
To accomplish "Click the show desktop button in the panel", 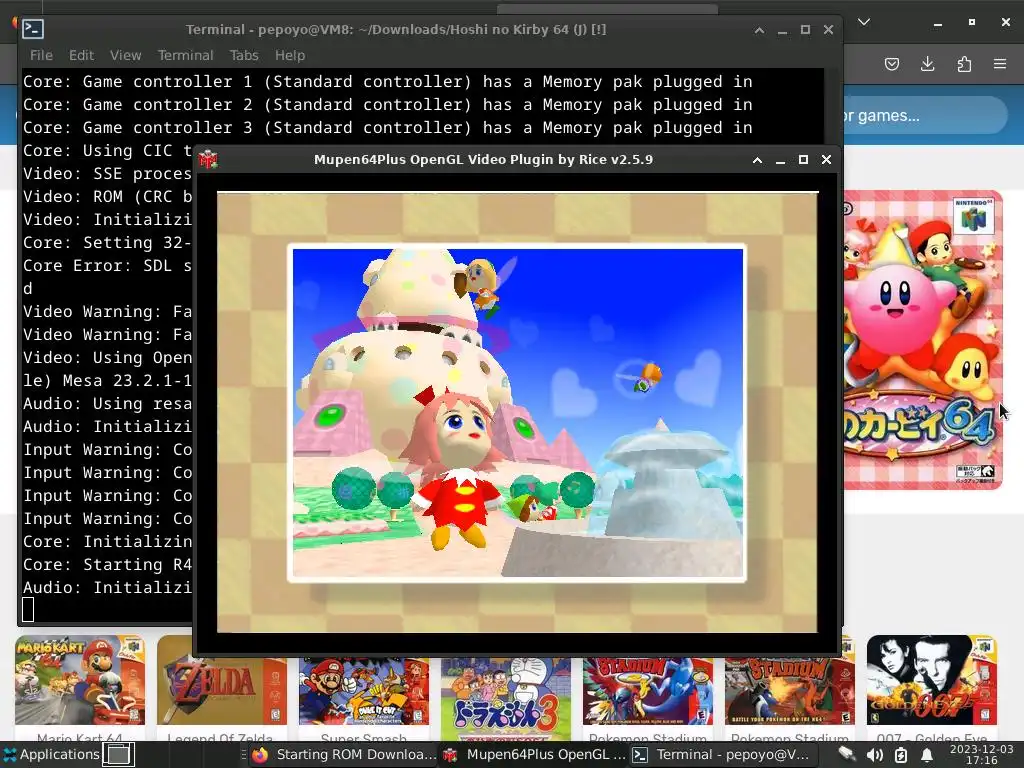I will (x=119, y=754).
